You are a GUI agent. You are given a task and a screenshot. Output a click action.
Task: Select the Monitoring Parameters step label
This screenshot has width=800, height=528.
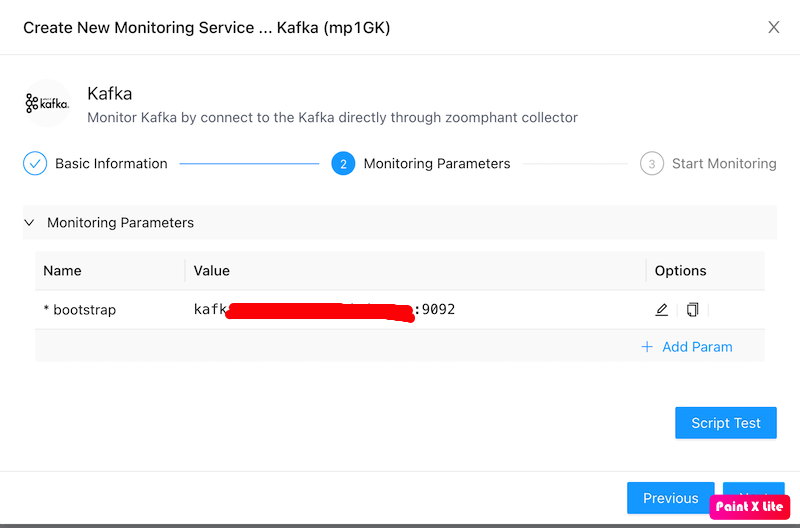pos(437,164)
